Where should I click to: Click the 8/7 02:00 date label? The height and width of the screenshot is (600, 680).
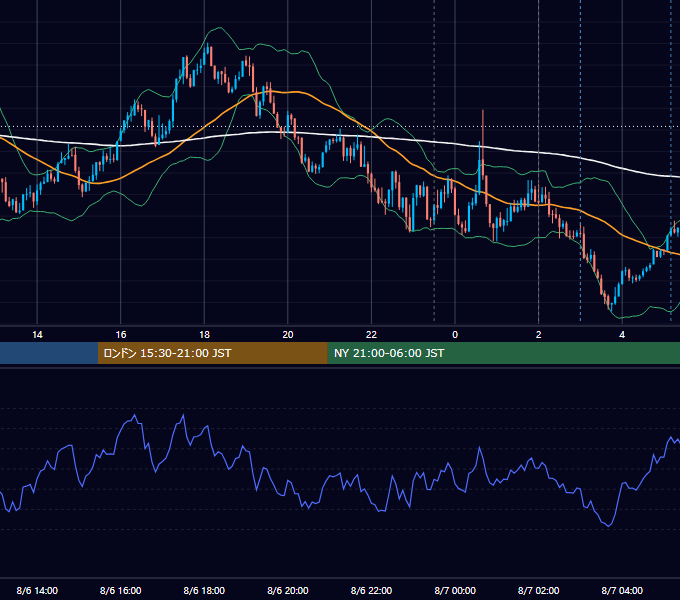539,590
